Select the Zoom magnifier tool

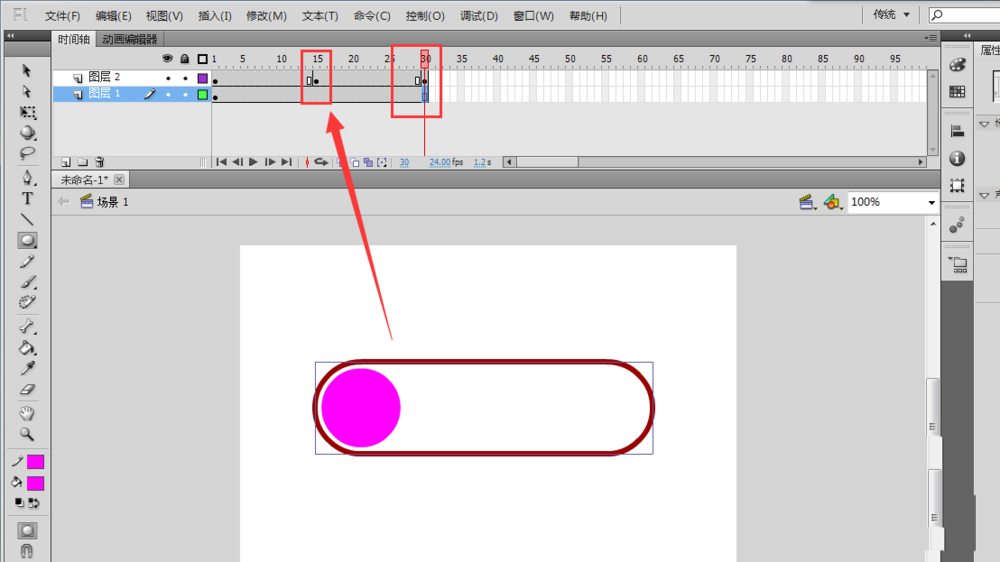click(27, 434)
